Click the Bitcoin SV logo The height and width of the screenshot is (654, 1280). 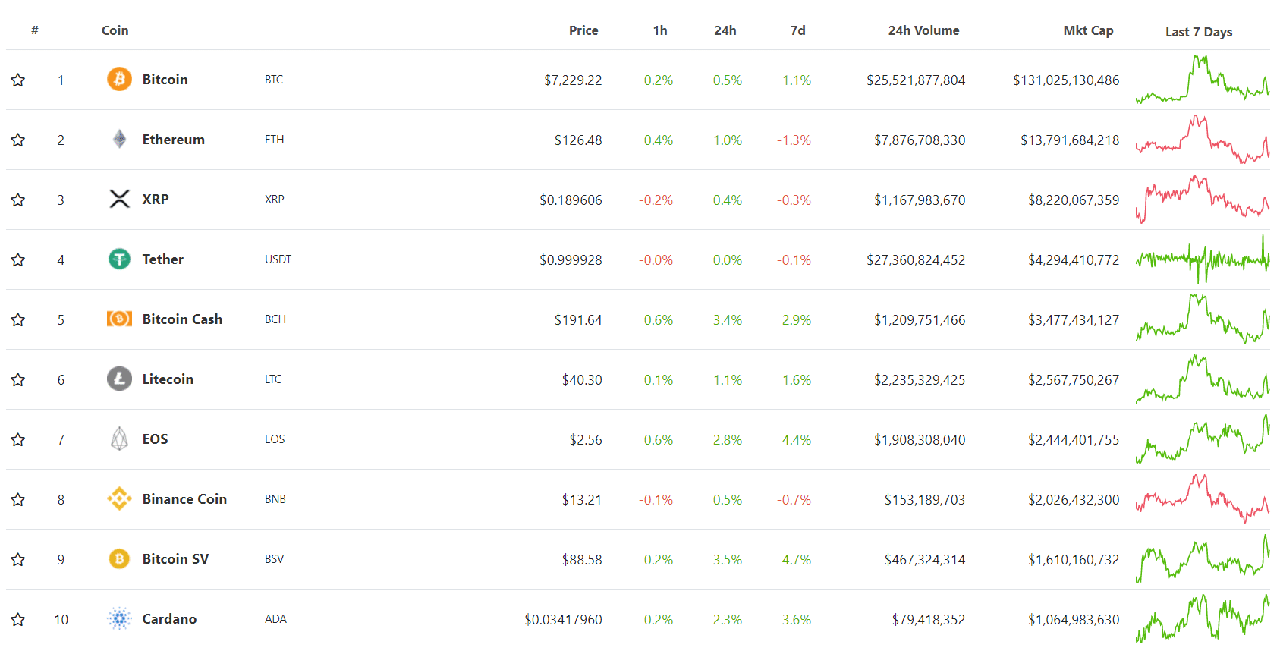pos(119,559)
